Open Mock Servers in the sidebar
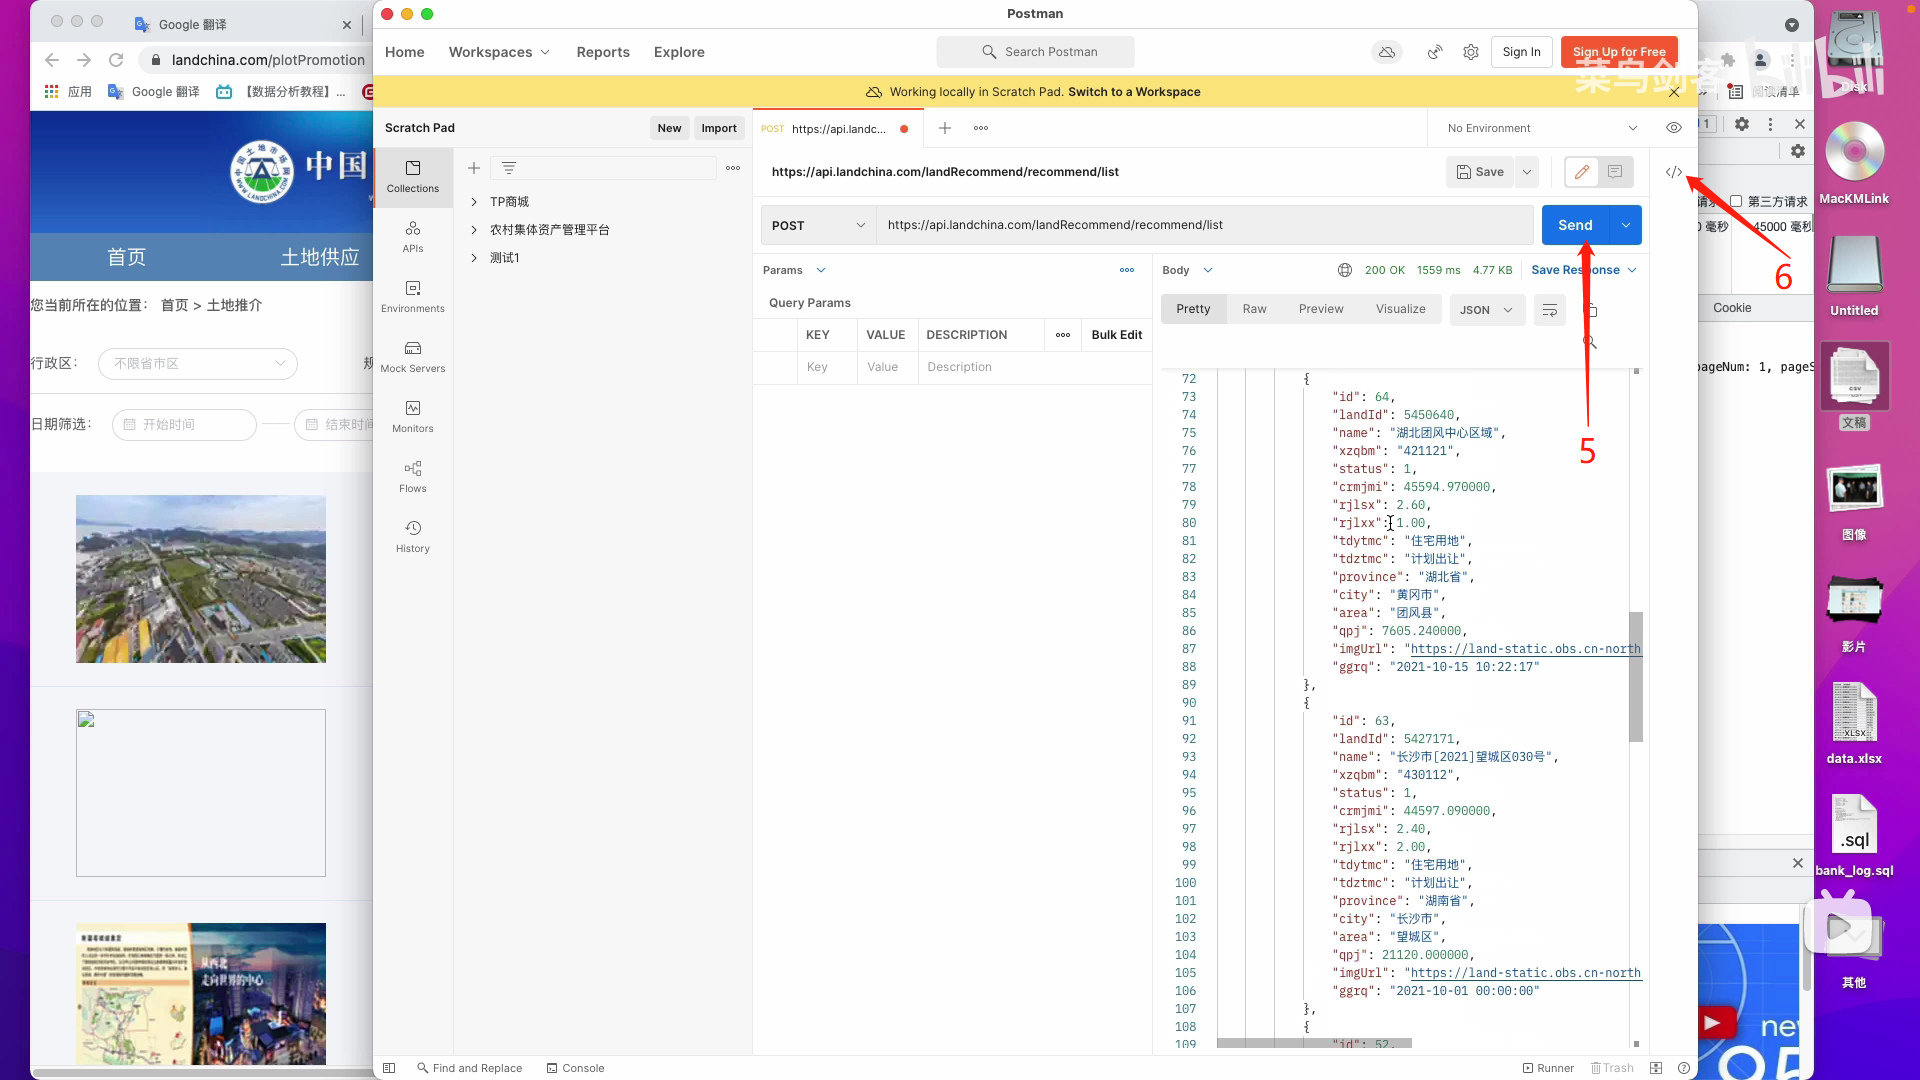1920x1080 pixels. pos(412,356)
